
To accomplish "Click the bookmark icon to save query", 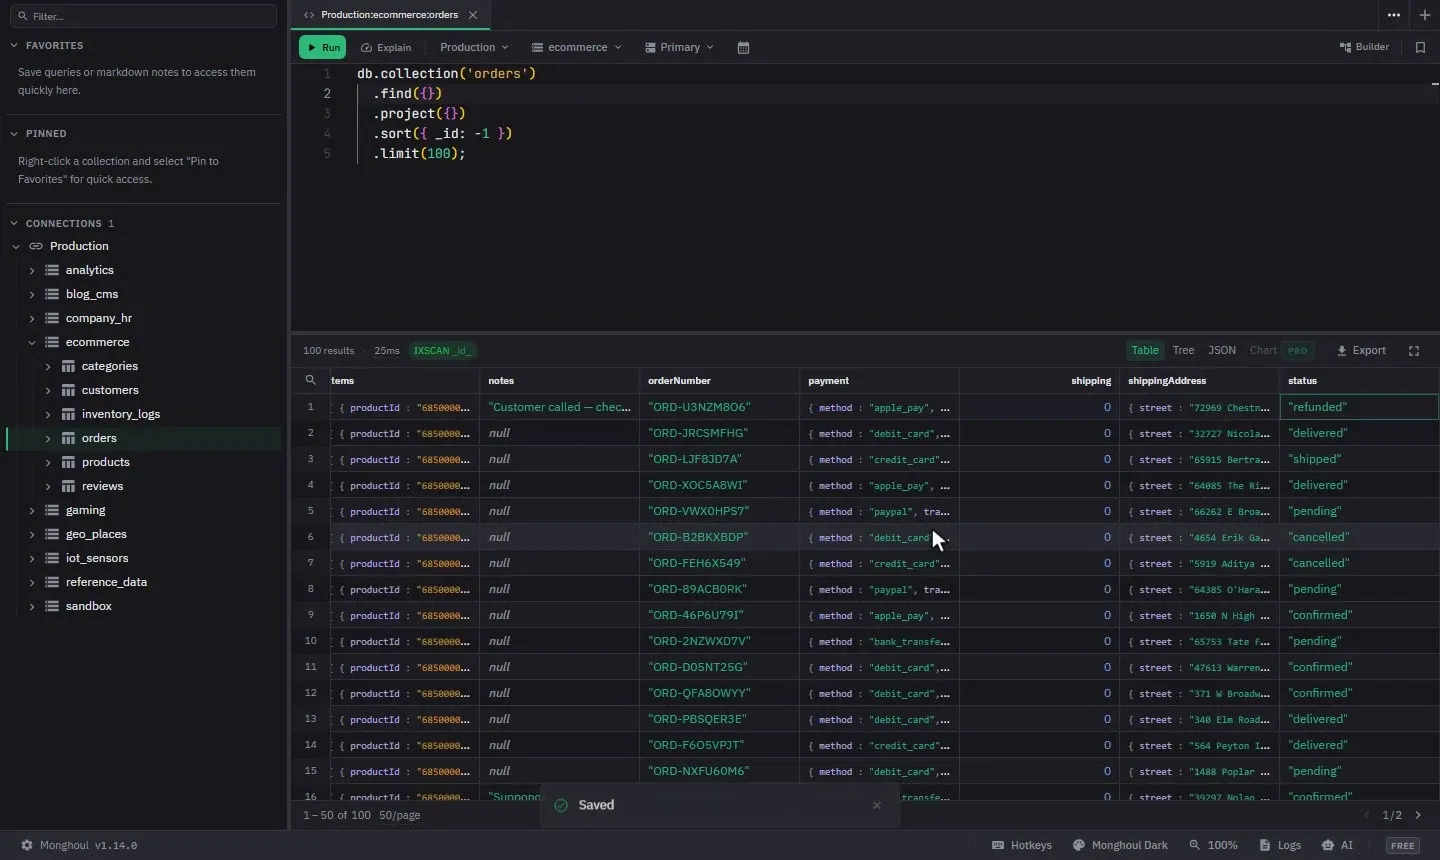I will 1420,47.
